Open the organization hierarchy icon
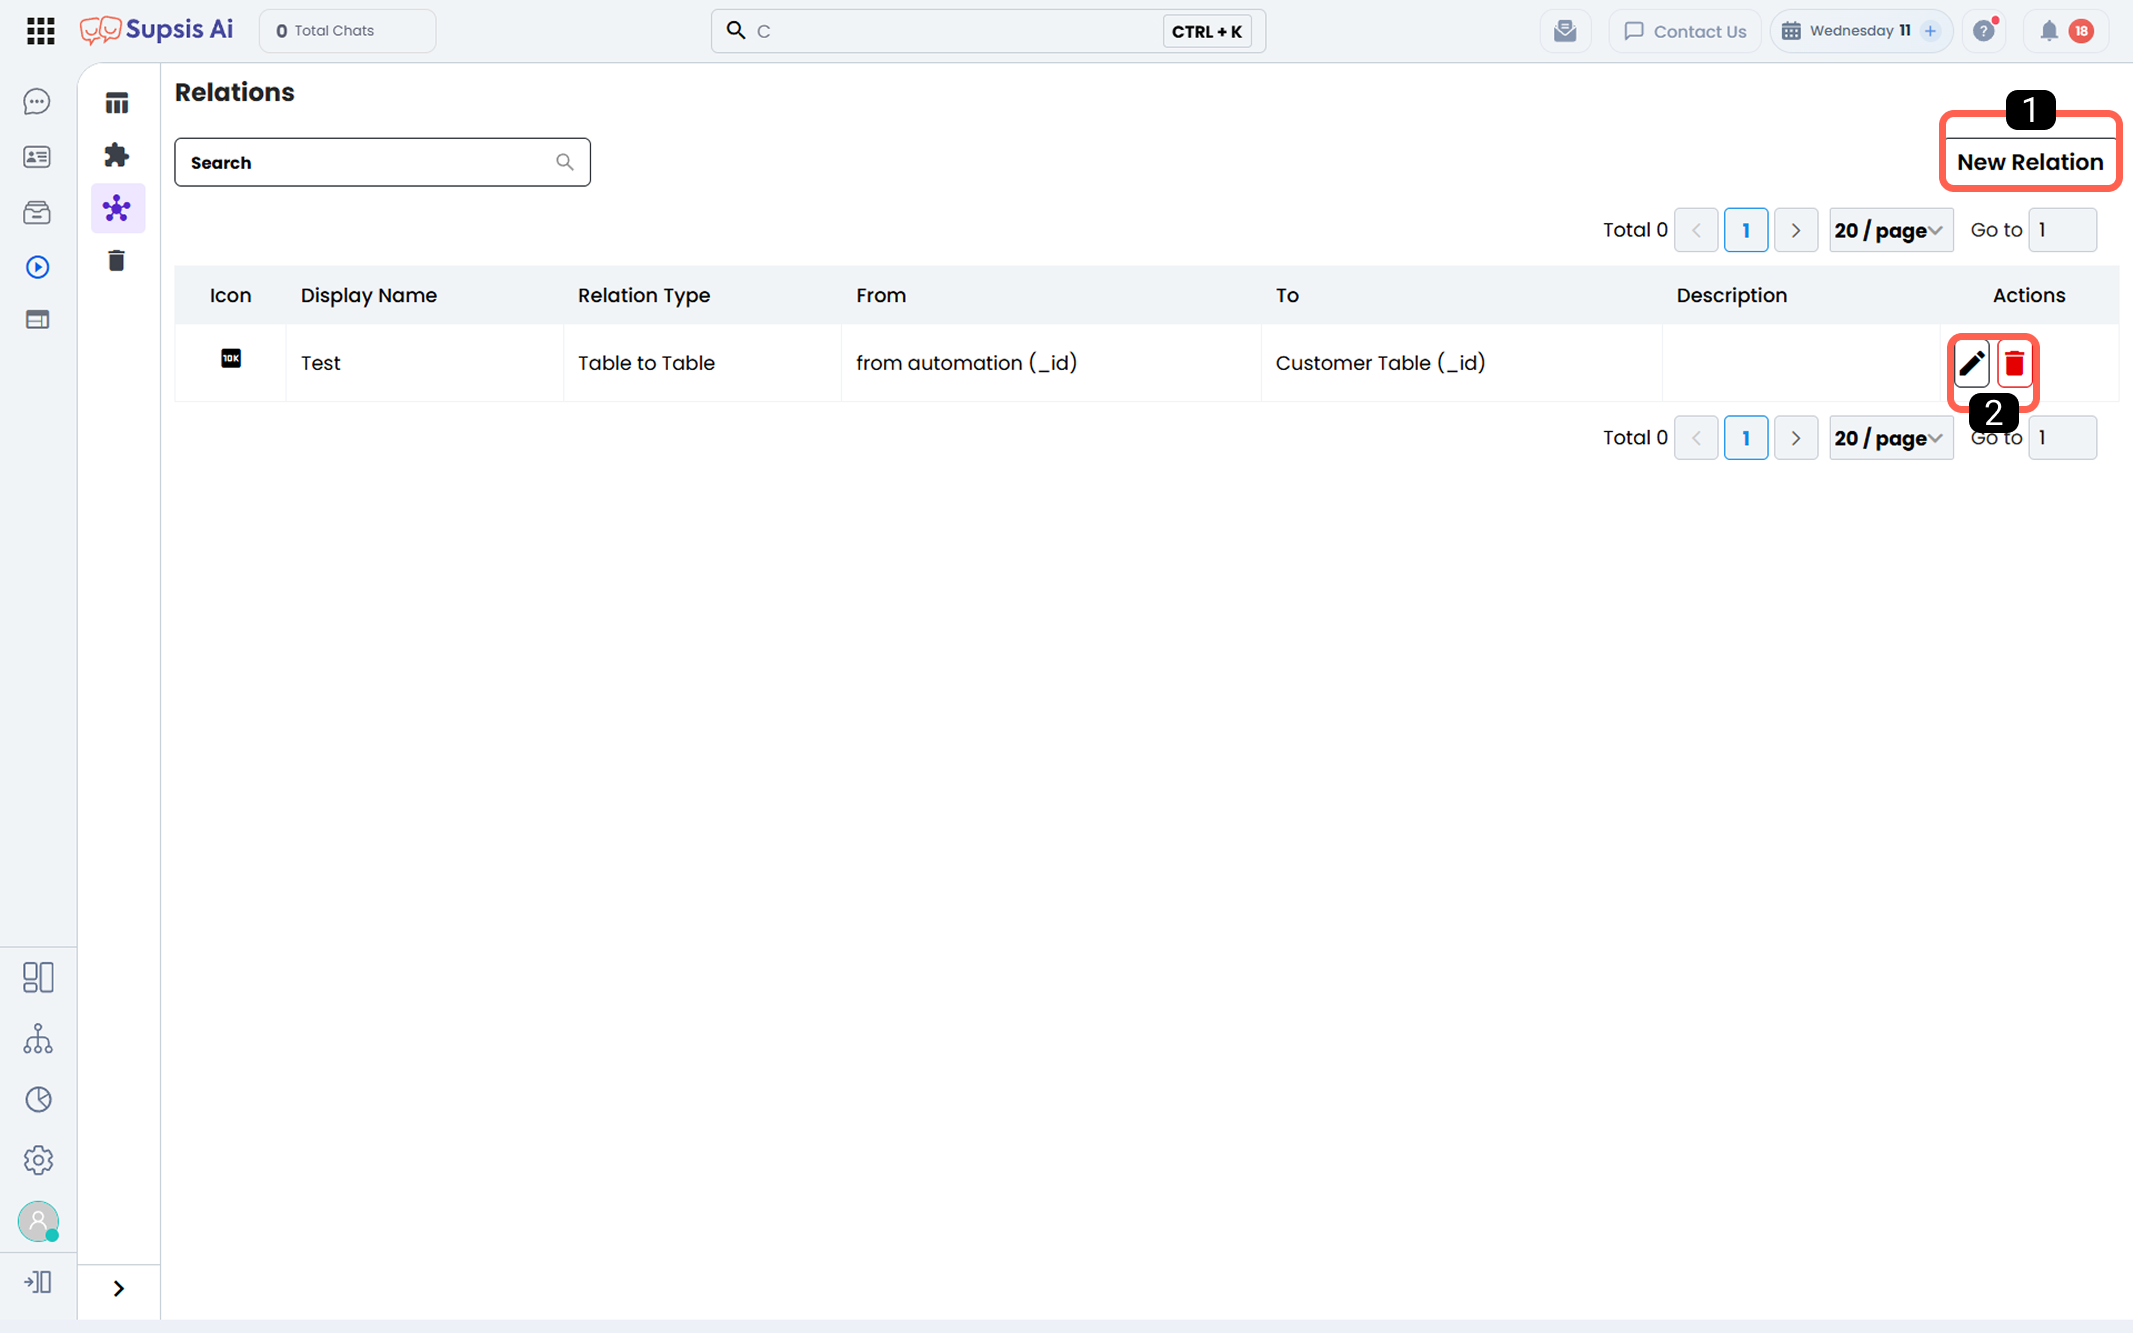This screenshot has height=1333, width=2133. click(38, 1039)
